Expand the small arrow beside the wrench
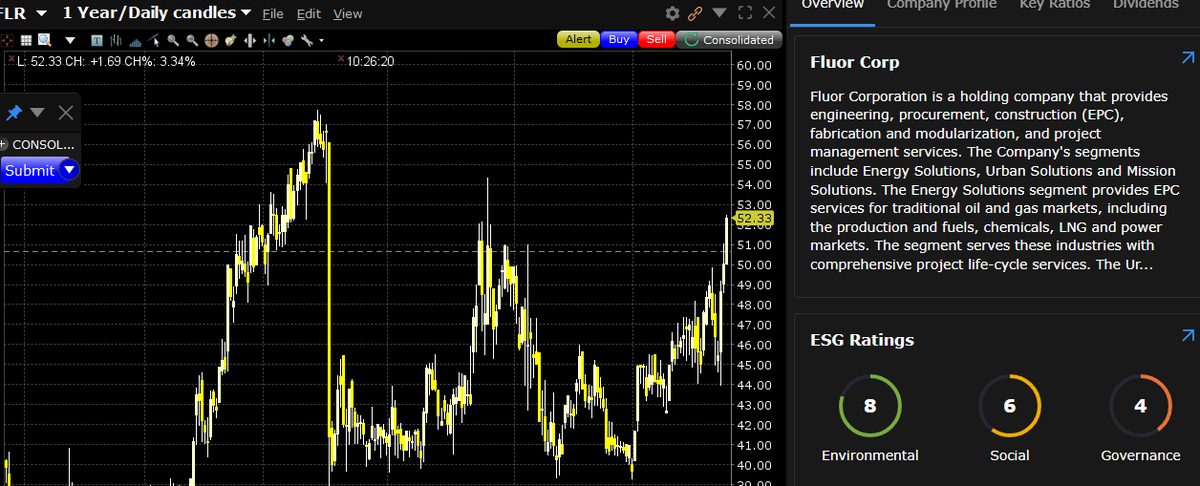1200x486 pixels. (x=322, y=40)
